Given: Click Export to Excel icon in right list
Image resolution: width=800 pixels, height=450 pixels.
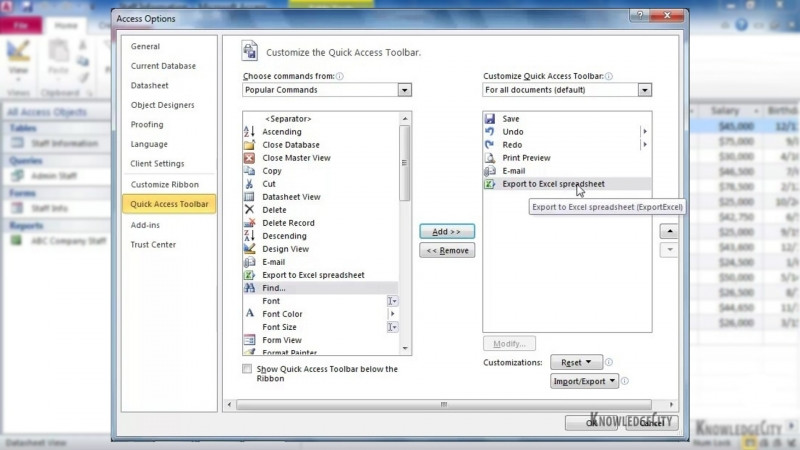Looking at the screenshot, I should coord(490,184).
